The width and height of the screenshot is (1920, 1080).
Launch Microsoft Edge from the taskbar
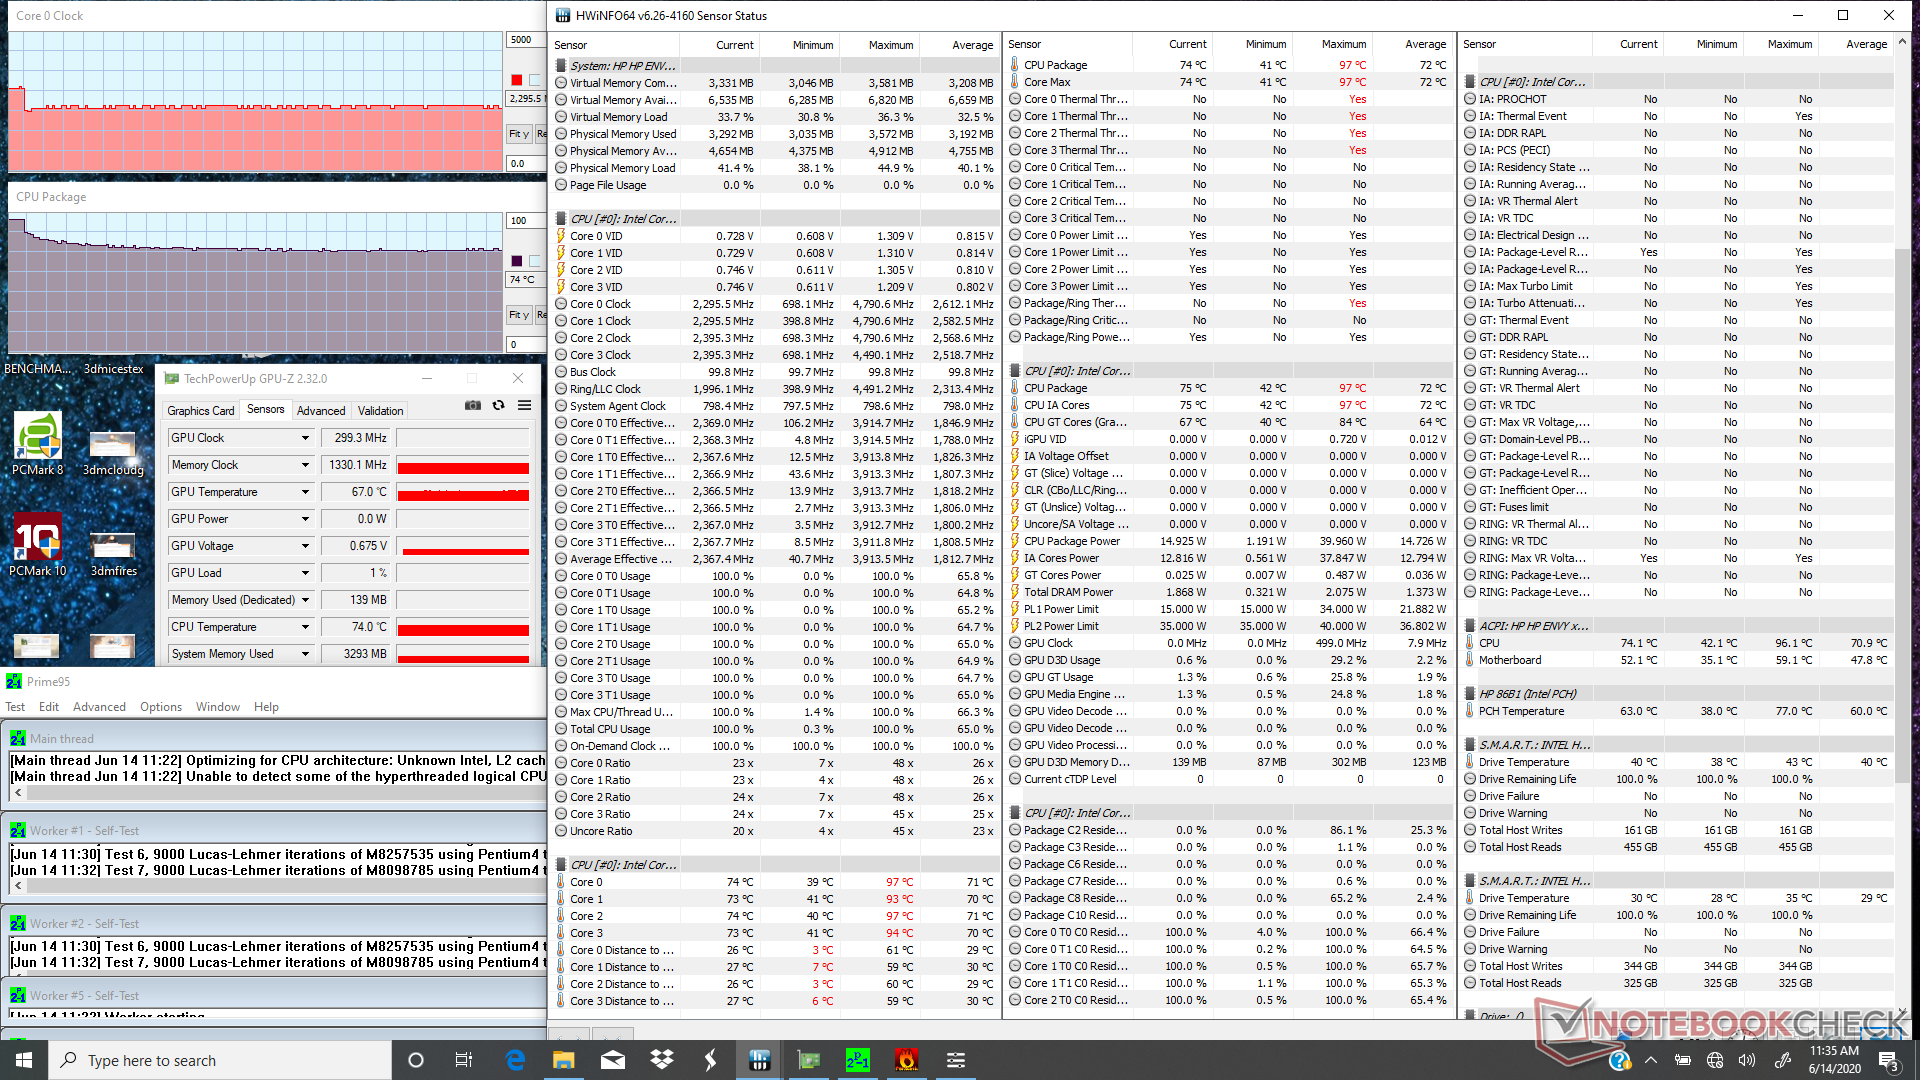[x=515, y=1060]
